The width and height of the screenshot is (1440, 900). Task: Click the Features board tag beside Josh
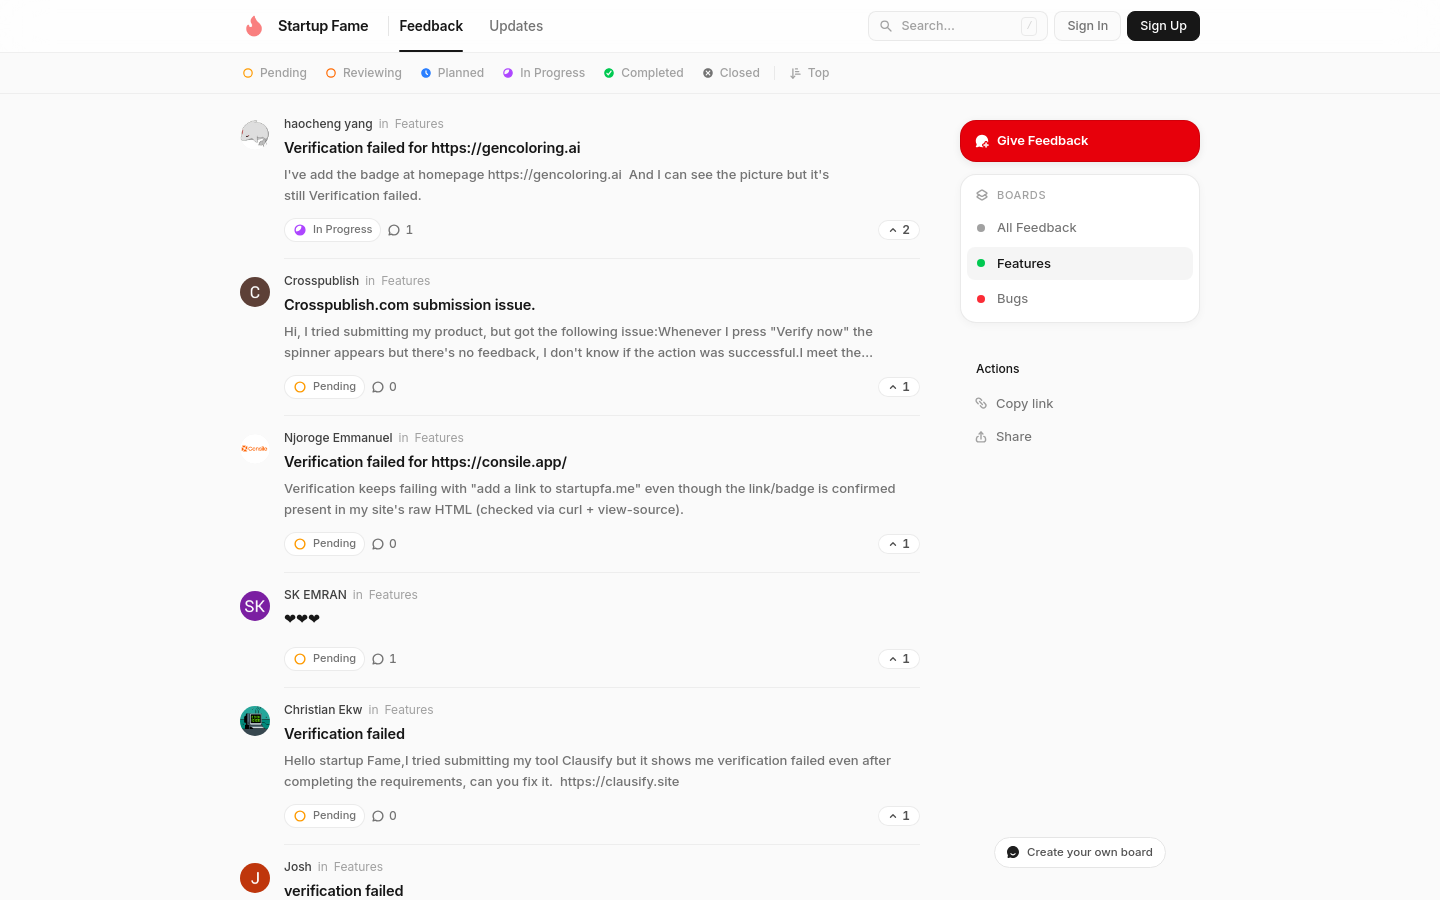click(x=358, y=867)
